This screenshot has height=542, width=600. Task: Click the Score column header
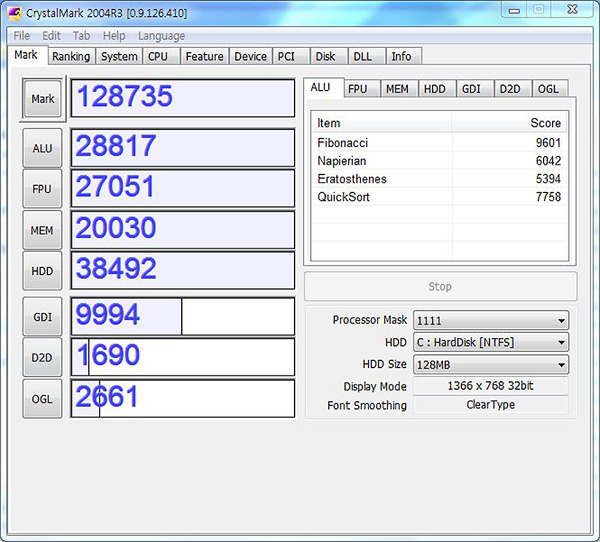510,123
